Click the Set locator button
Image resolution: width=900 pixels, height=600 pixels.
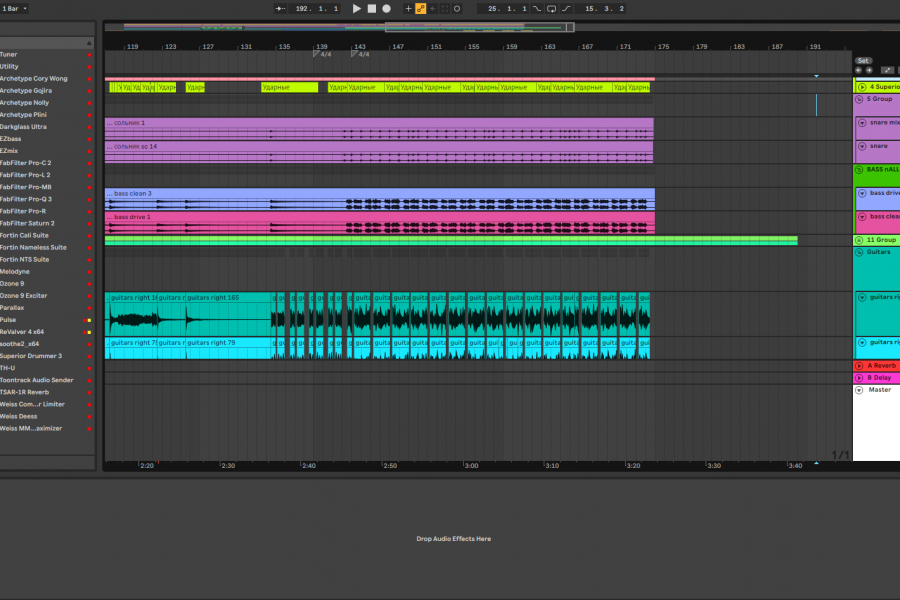[x=864, y=60]
